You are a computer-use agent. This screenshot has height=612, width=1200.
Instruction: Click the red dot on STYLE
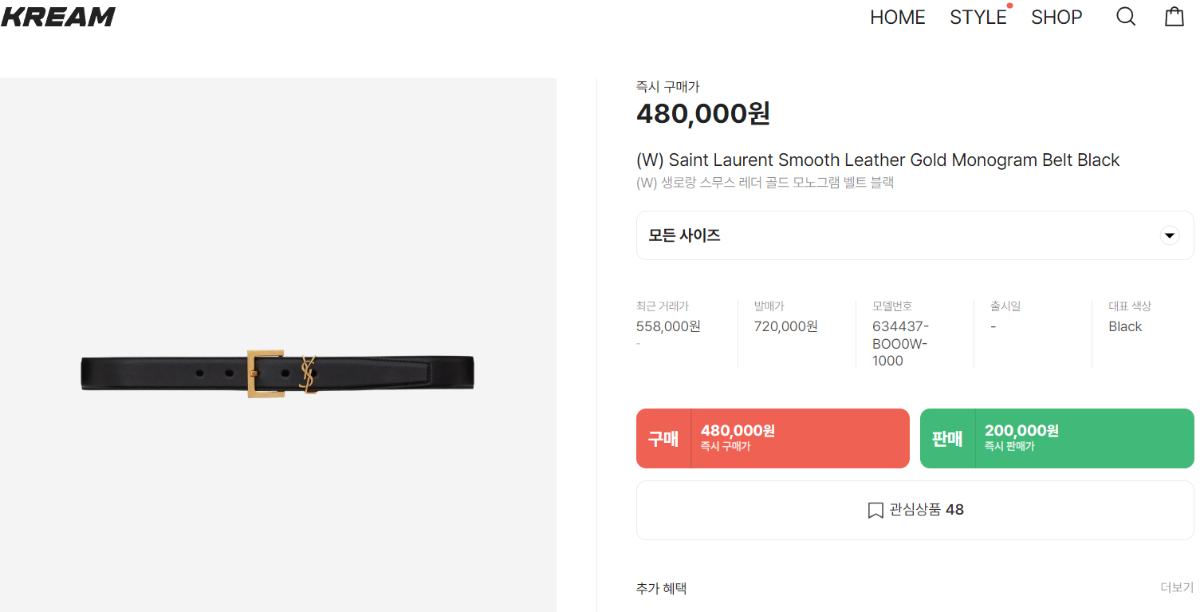[1009, 6]
